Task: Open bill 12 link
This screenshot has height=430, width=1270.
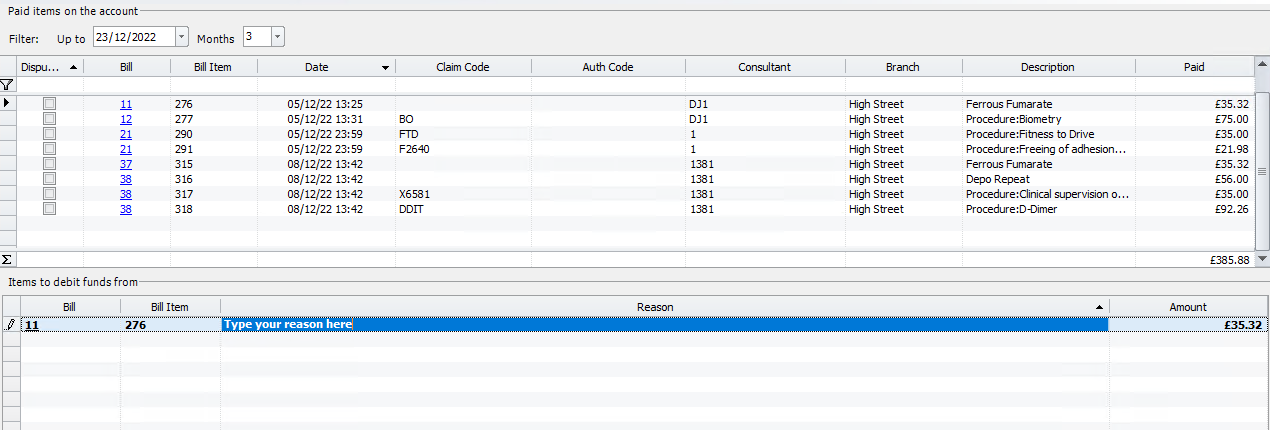Action: (126, 119)
